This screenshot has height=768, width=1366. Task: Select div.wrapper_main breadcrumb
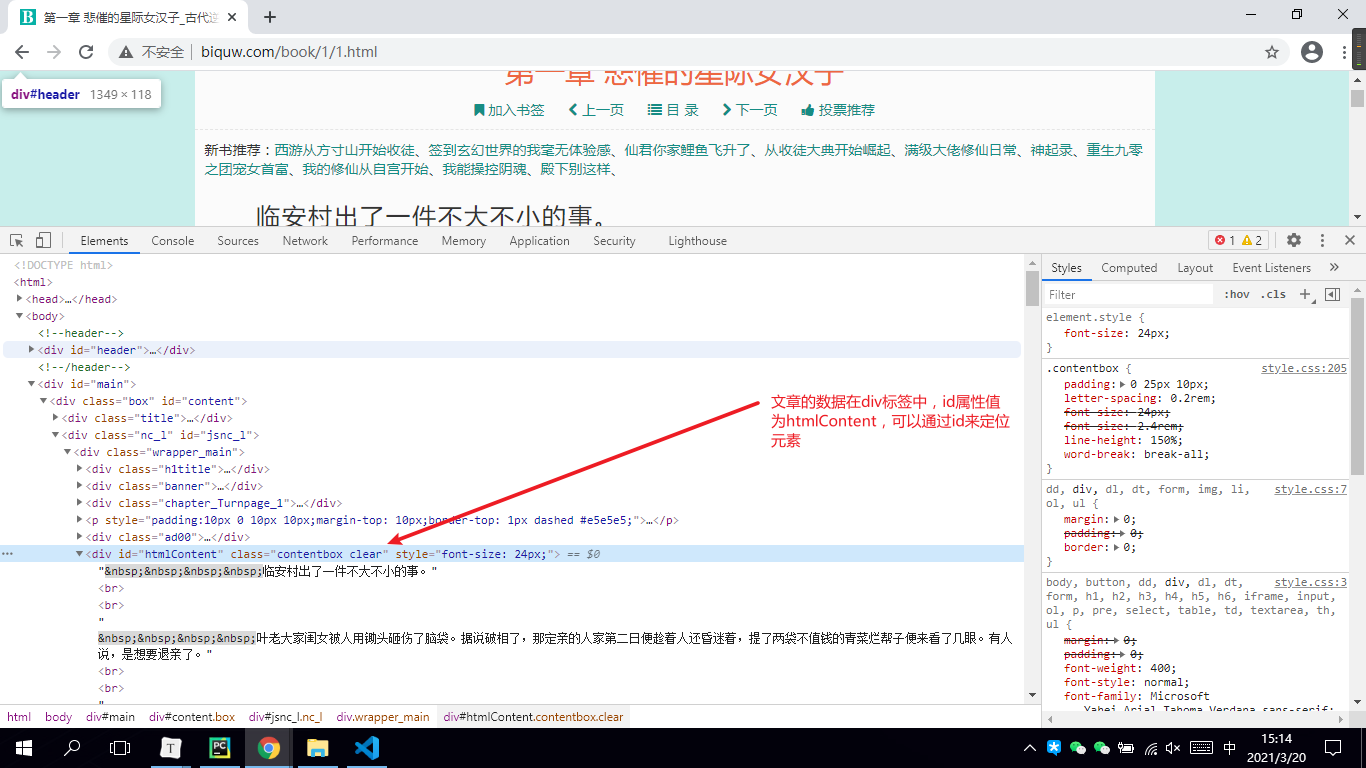click(x=383, y=717)
